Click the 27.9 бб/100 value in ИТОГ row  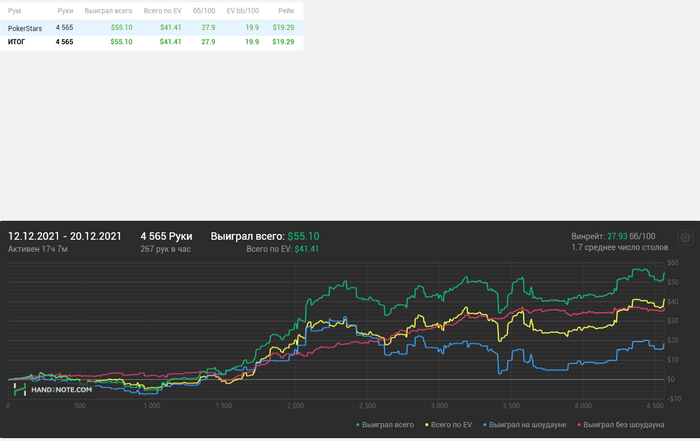click(208, 42)
